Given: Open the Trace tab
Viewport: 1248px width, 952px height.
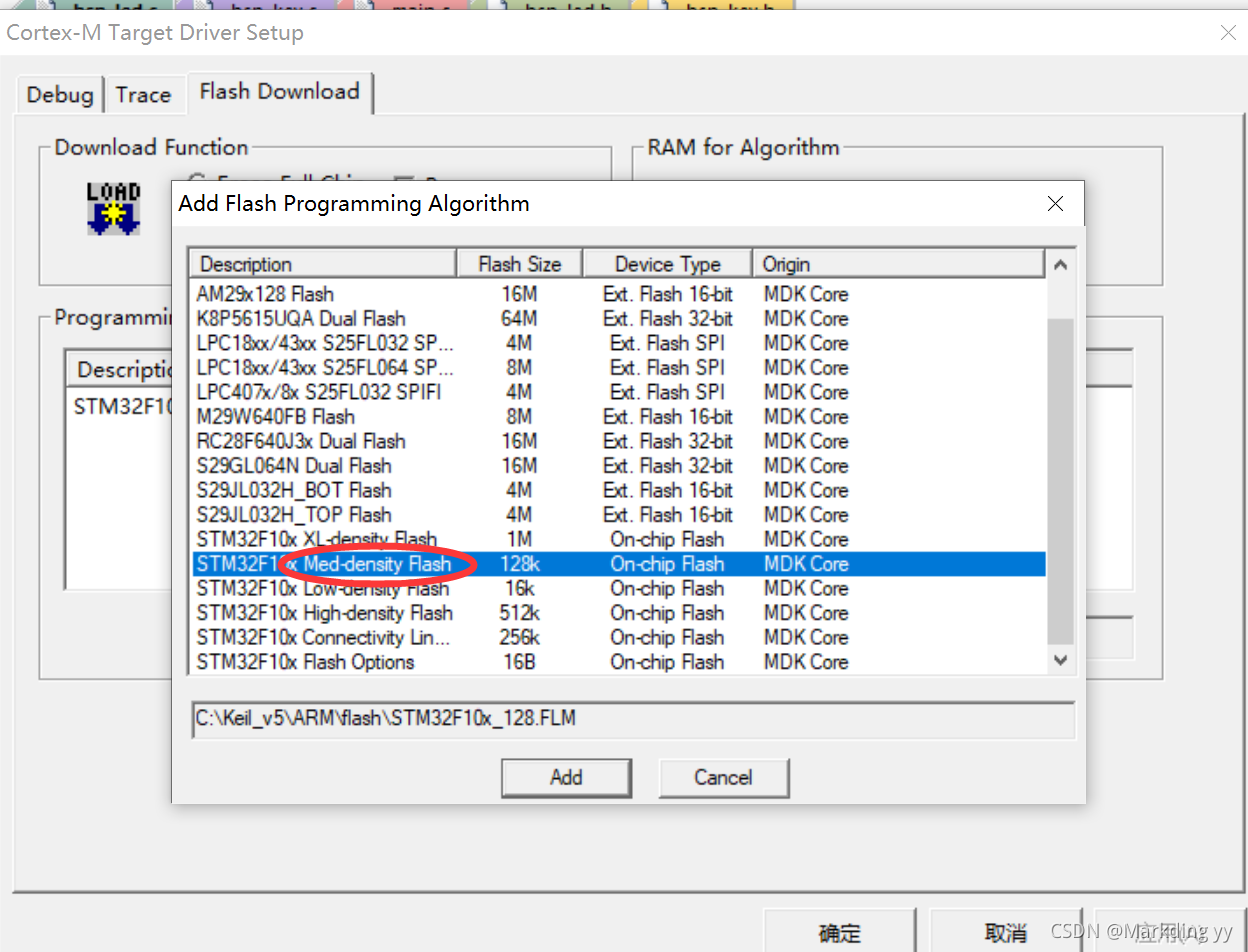Looking at the screenshot, I should pos(144,95).
